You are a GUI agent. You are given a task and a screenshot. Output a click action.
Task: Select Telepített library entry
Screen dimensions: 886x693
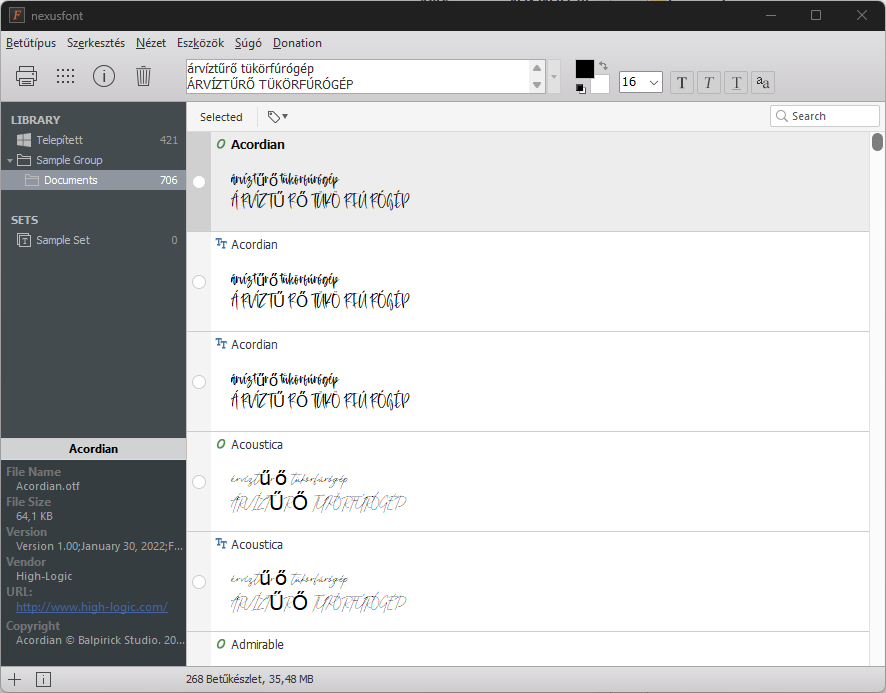[93, 140]
